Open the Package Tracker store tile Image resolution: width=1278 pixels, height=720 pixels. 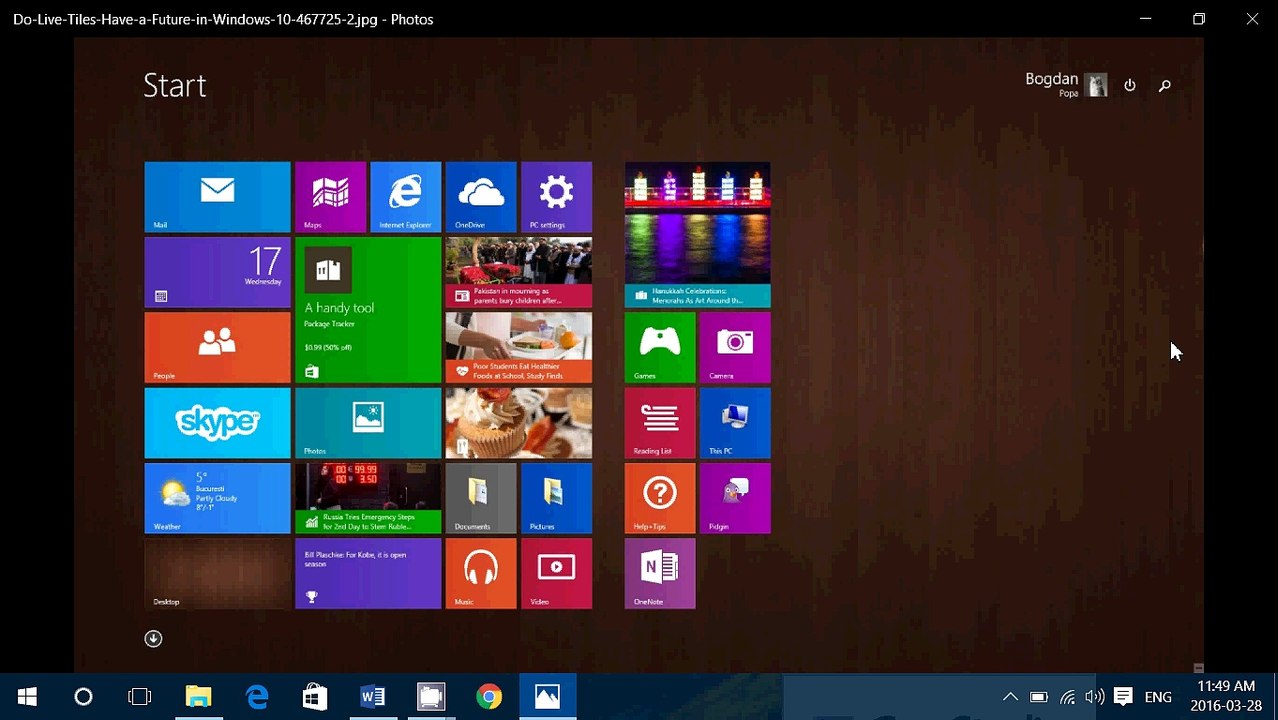(368, 310)
